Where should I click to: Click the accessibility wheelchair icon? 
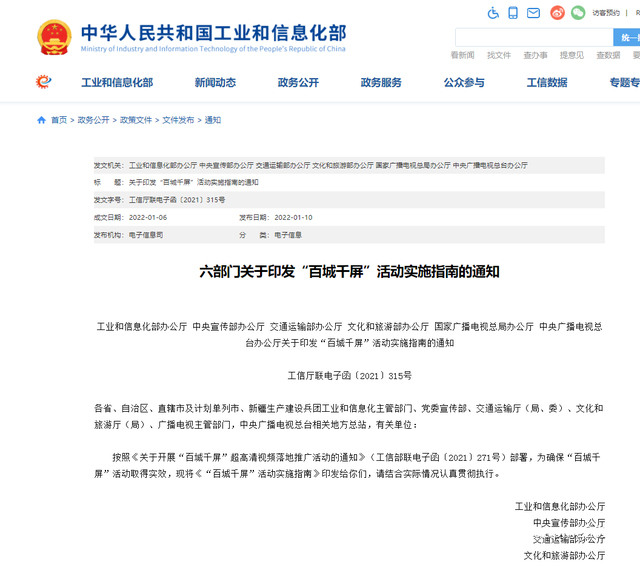(x=493, y=13)
